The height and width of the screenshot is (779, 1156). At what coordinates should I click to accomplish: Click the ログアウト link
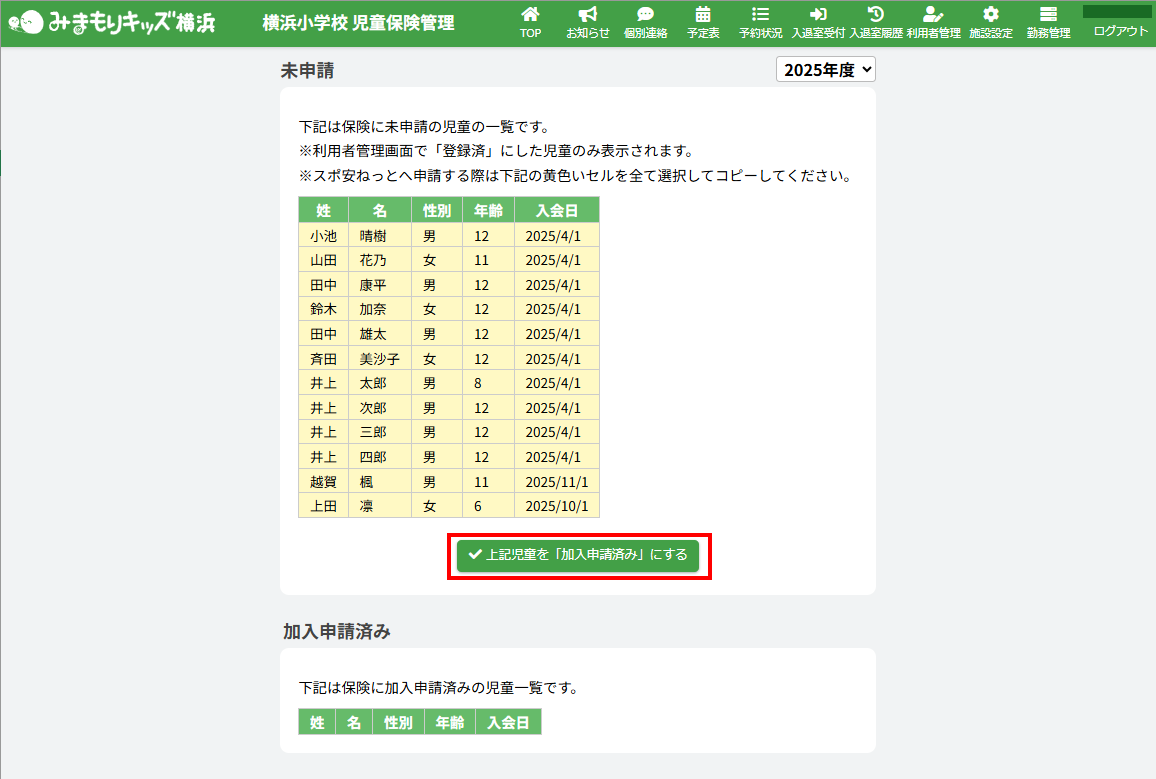(1120, 31)
